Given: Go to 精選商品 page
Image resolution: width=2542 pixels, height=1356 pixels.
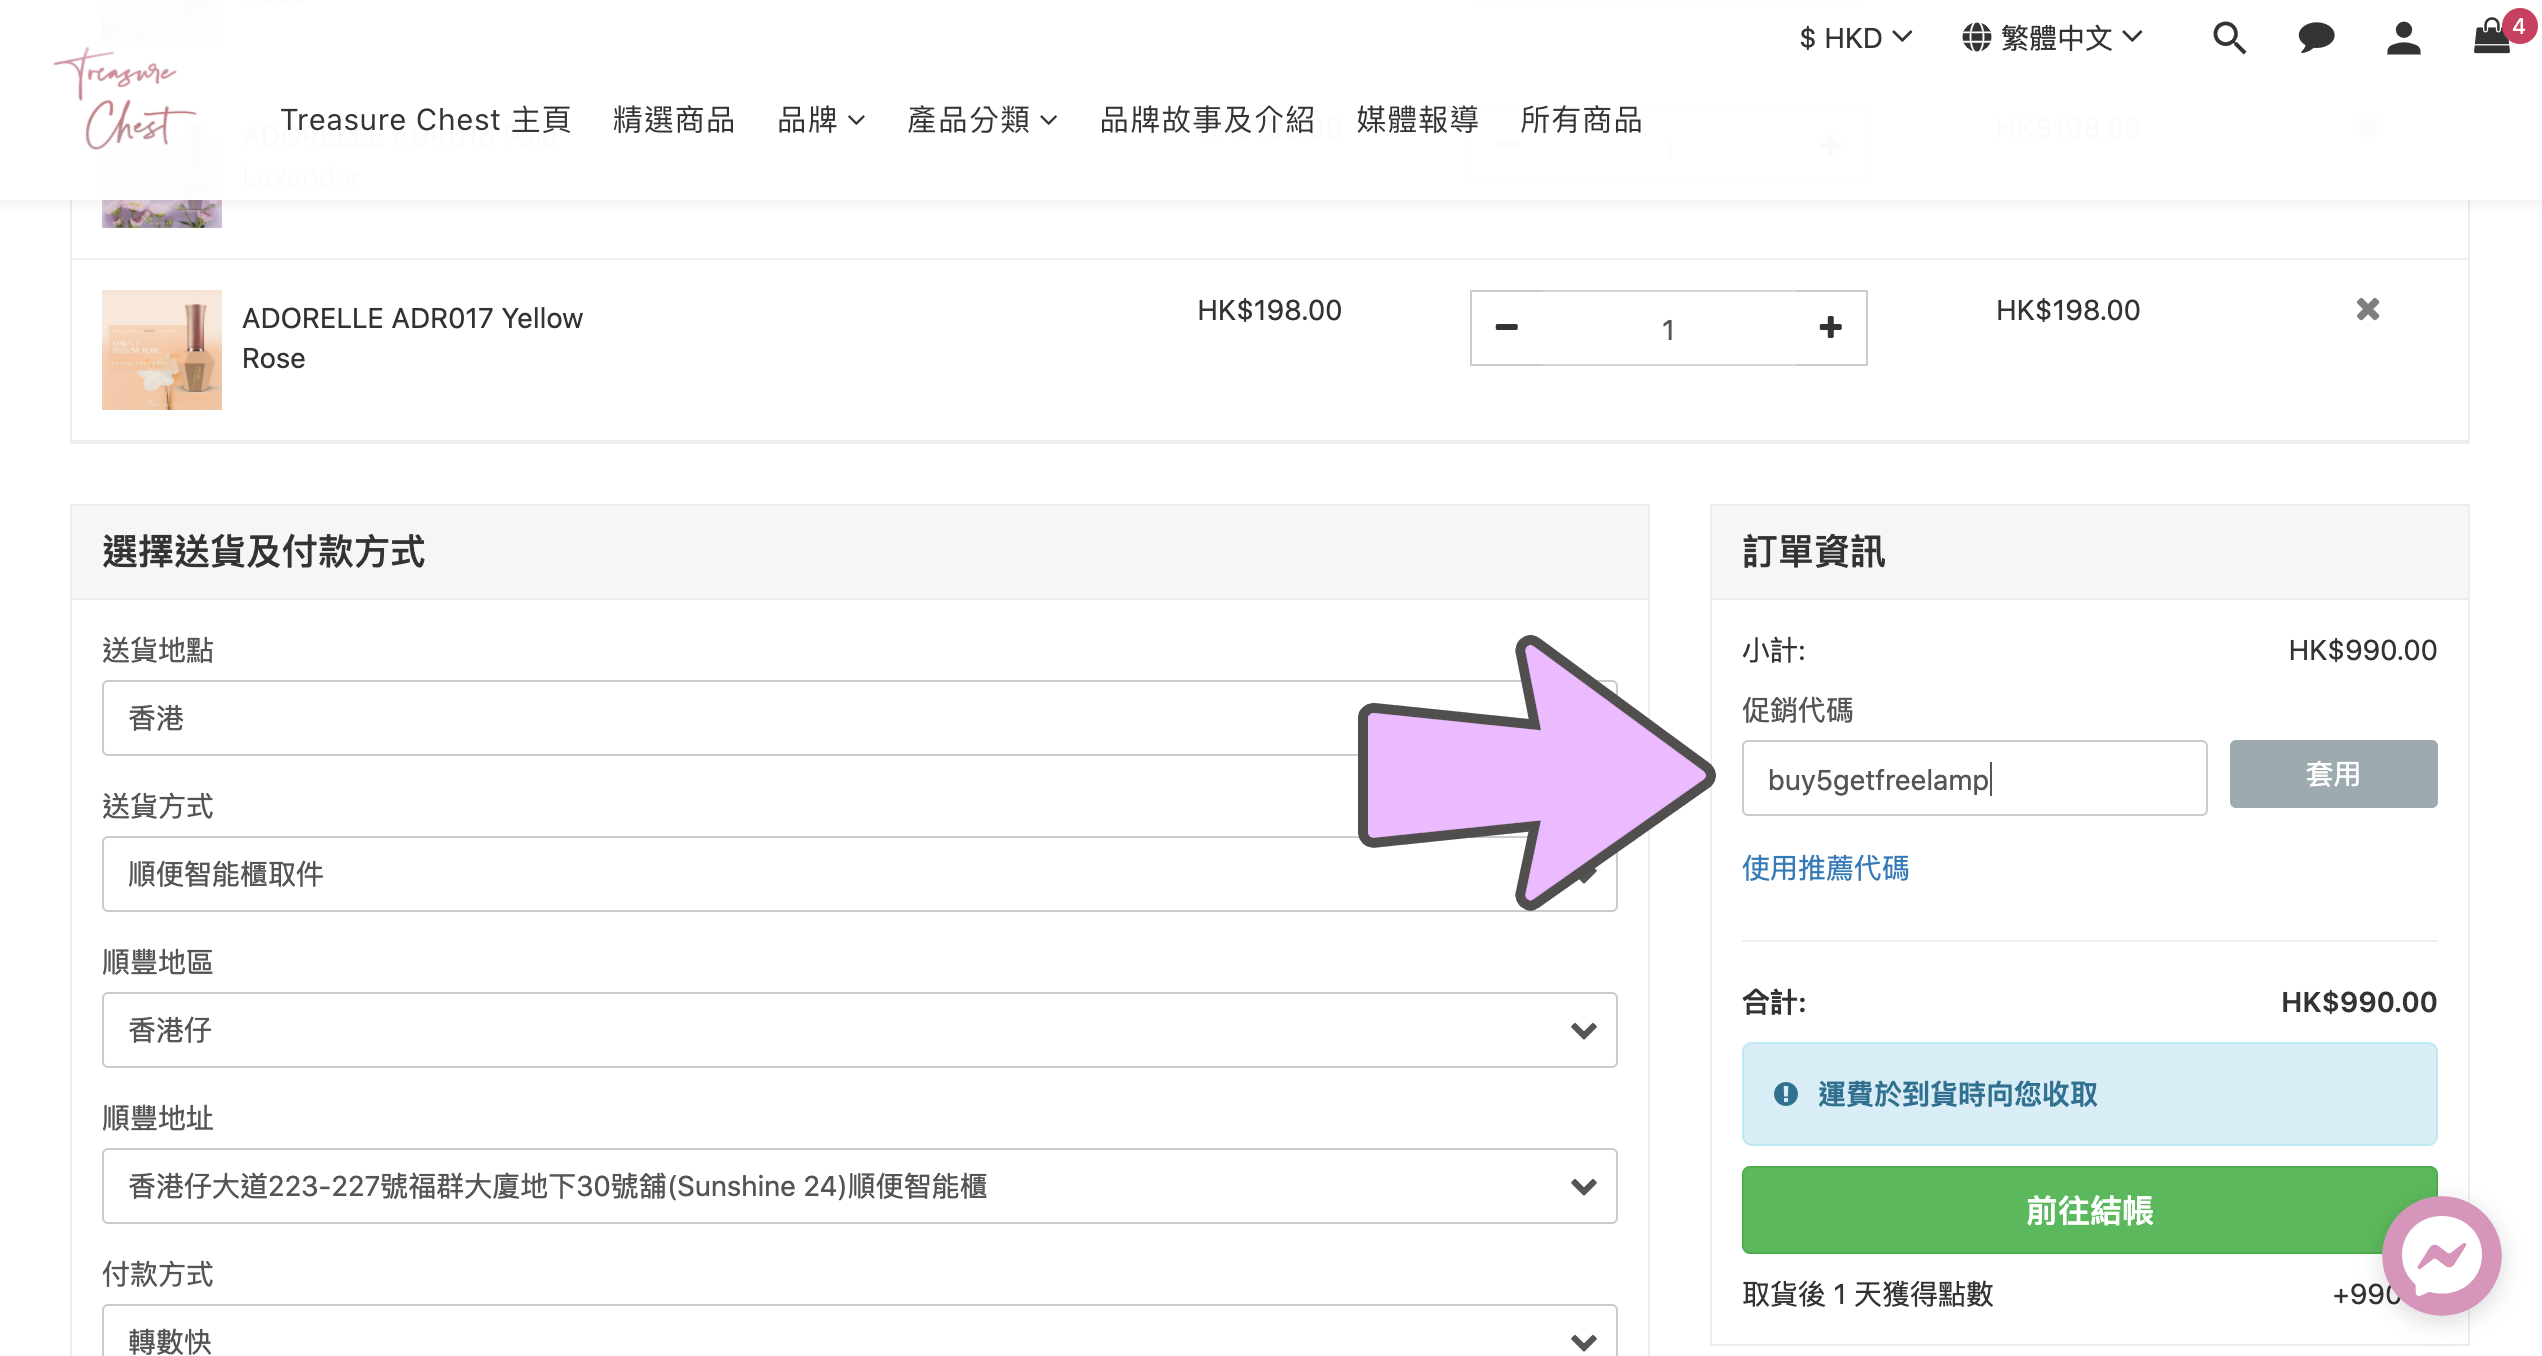Looking at the screenshot, I should coord(674,120).
